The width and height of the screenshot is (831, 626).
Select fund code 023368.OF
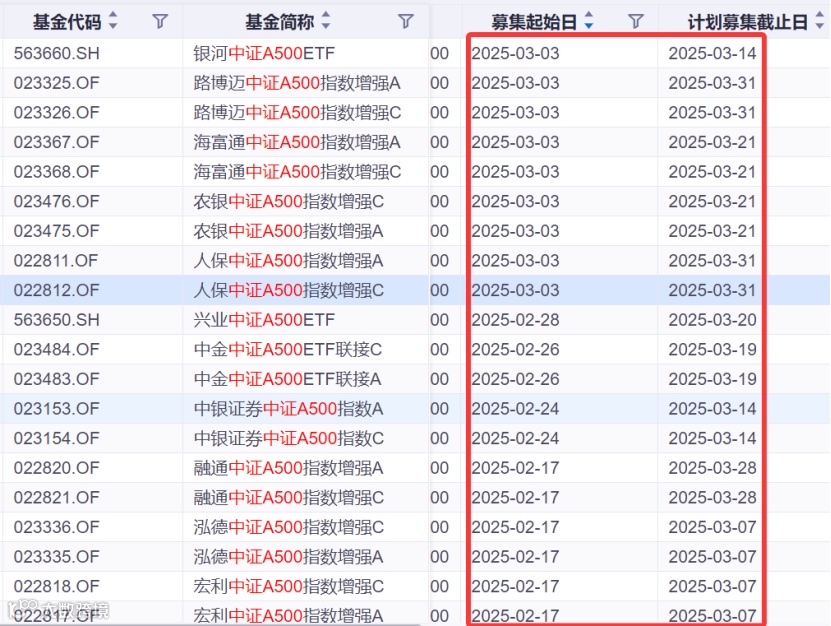click(x=57, y=172)
